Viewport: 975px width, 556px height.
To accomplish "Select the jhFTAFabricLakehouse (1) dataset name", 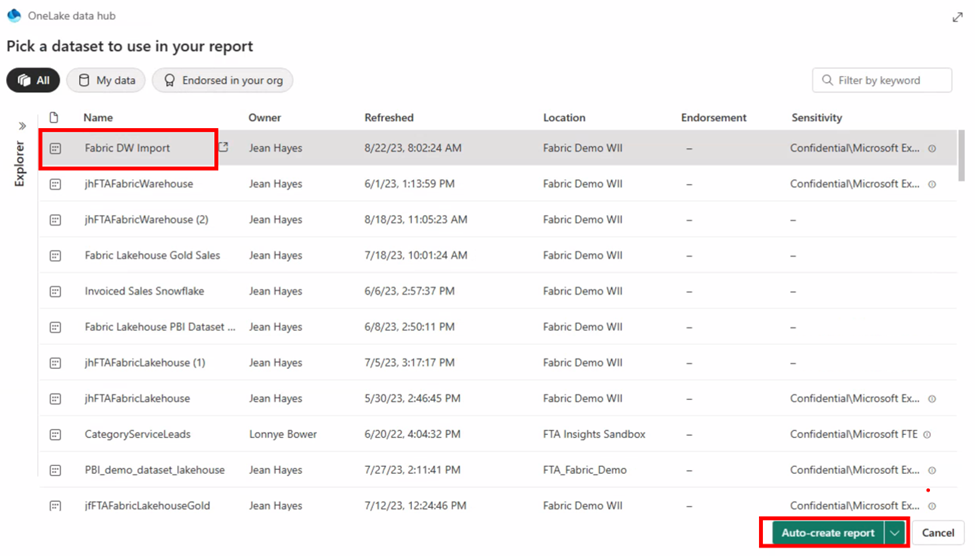I will coord(145,363).
